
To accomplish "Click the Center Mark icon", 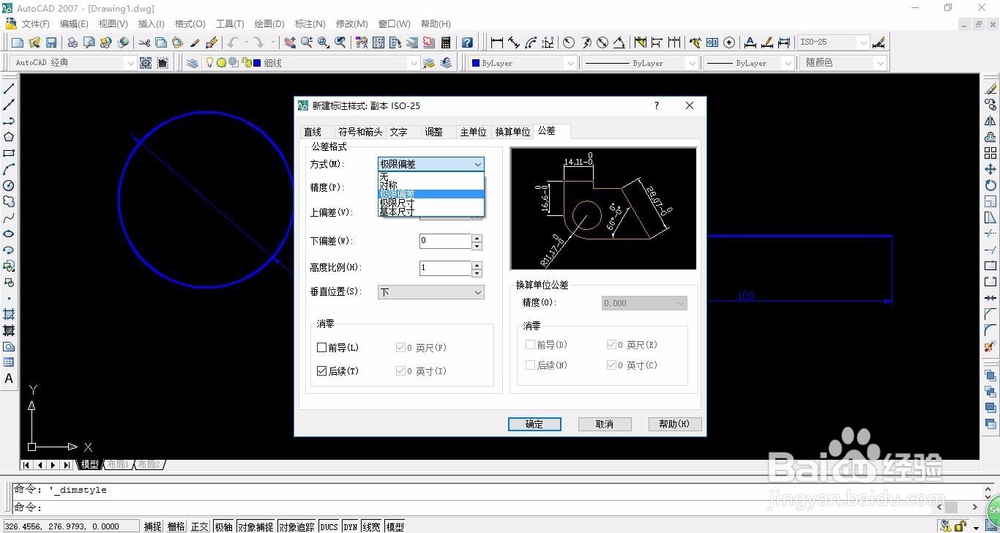I will pyautogui.click(x=730, y=43).
